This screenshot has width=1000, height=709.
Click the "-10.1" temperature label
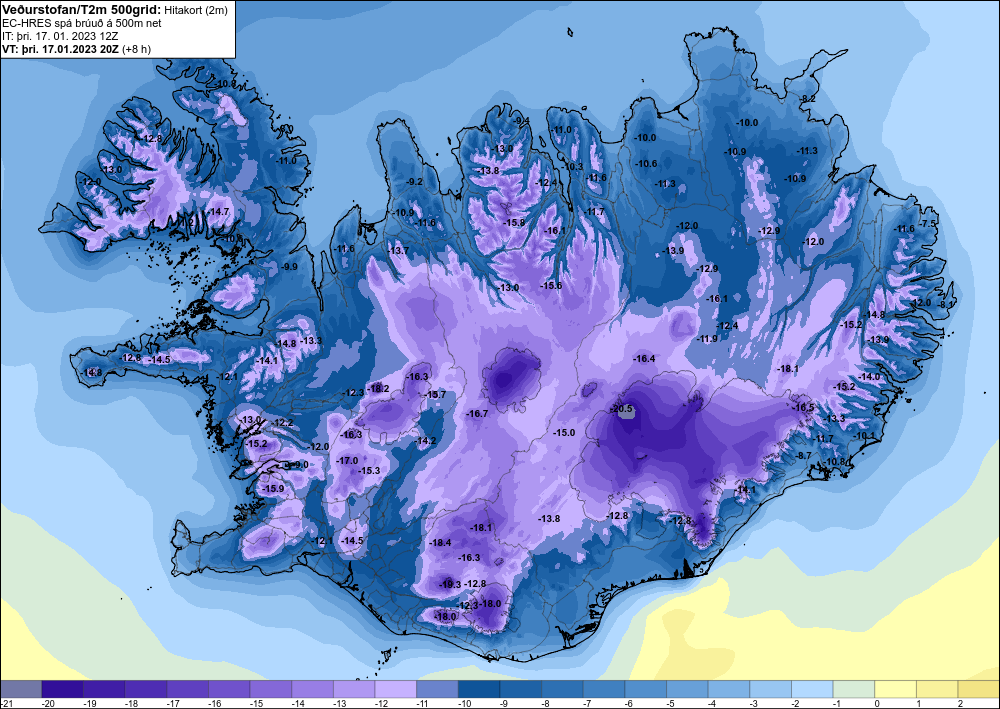tap(865, 436)
